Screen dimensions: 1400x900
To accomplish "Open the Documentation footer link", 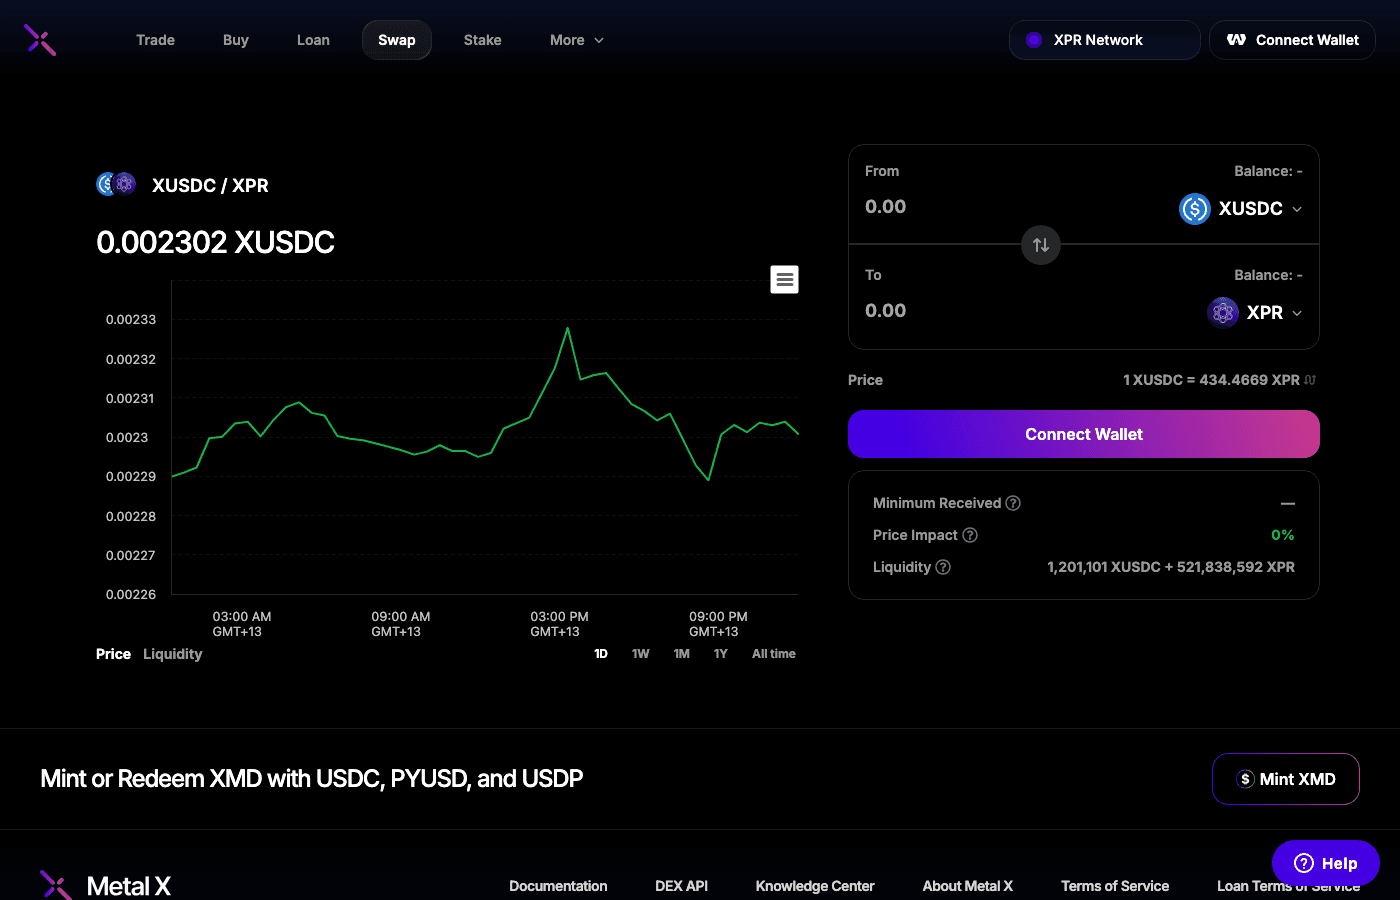I will point(558,886).
